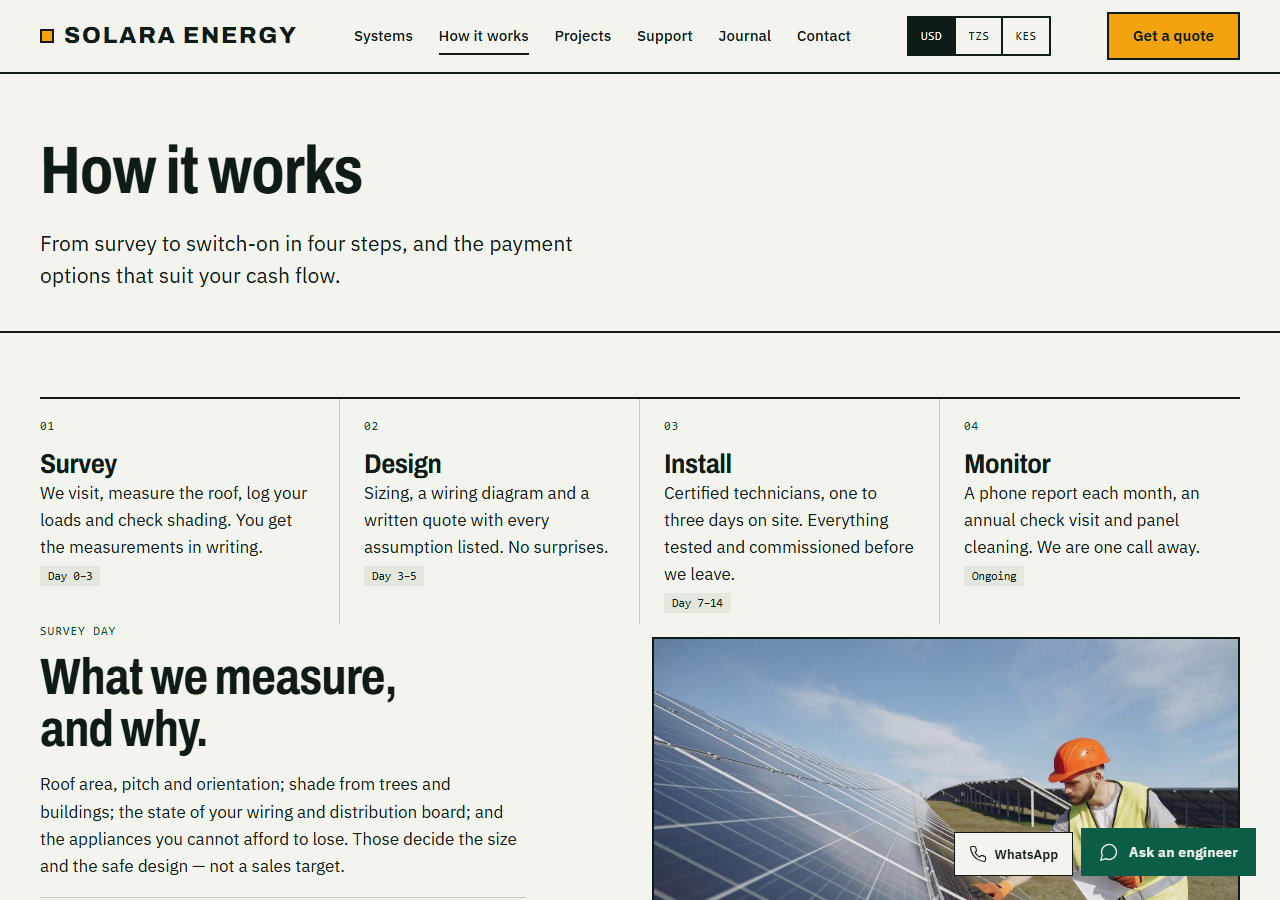Open the Support page
Image resolution: width=1280 pixels, height=900 pixels.
665,36
